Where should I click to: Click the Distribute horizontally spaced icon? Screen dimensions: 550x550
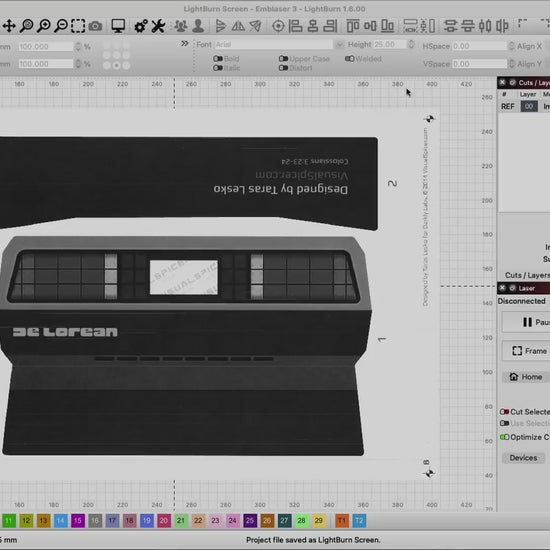410,26
